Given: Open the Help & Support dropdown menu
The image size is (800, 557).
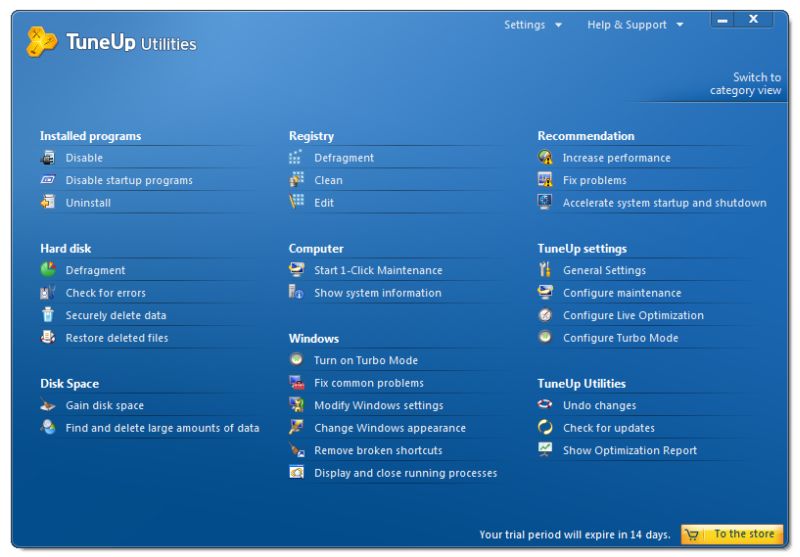Looking at the screenshot, I should [635, 25].
